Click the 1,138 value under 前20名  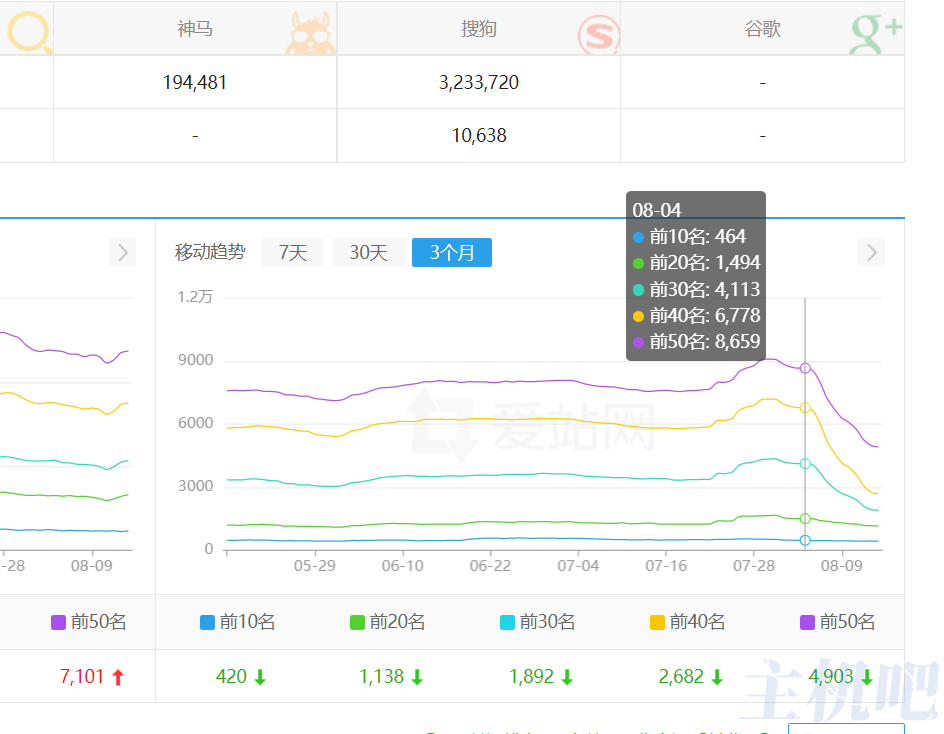coord(381,676)
